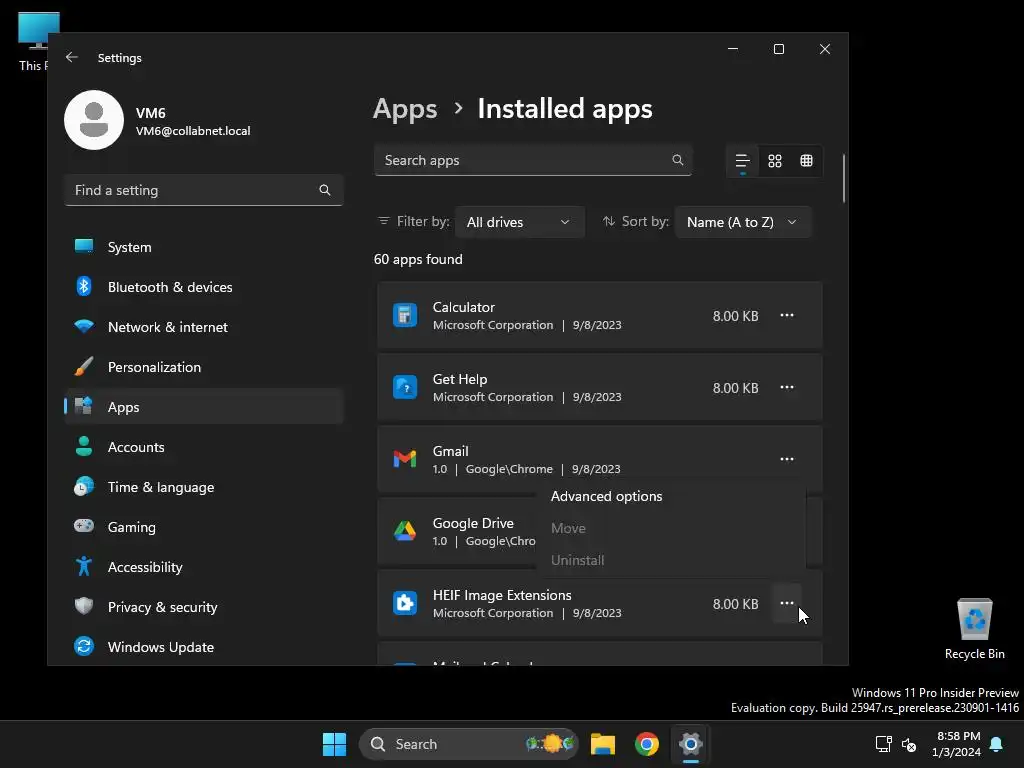Click the Windows Start button
The image size is (1024, 768).
pos(334,744)
